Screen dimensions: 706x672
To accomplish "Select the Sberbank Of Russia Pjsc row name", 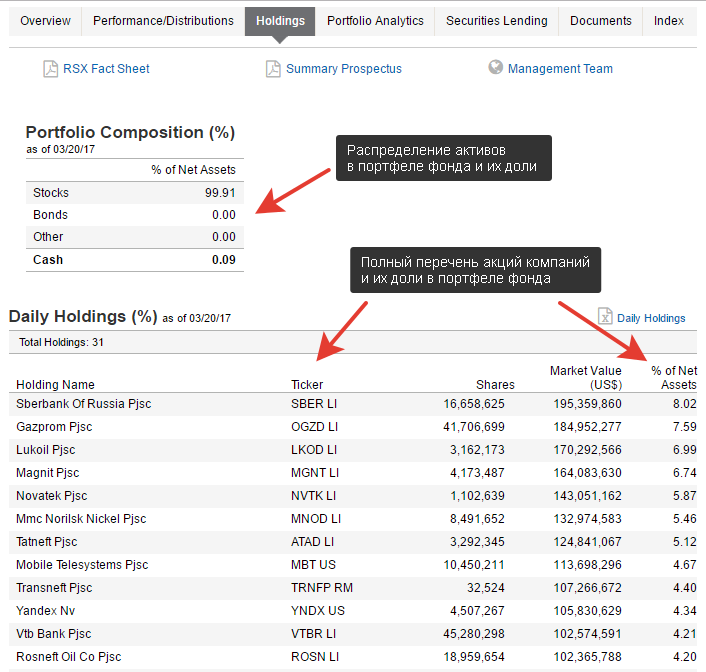I will pos(84,404).
